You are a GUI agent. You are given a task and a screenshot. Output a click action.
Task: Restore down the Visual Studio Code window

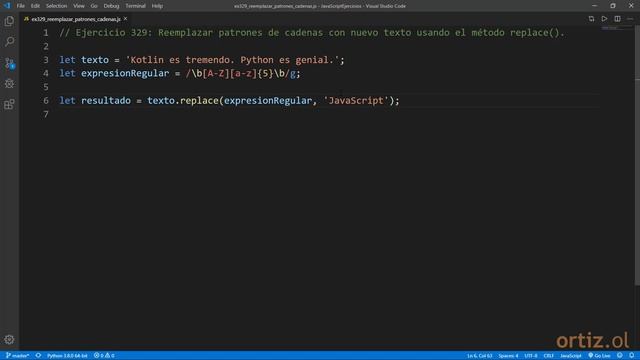613,6
